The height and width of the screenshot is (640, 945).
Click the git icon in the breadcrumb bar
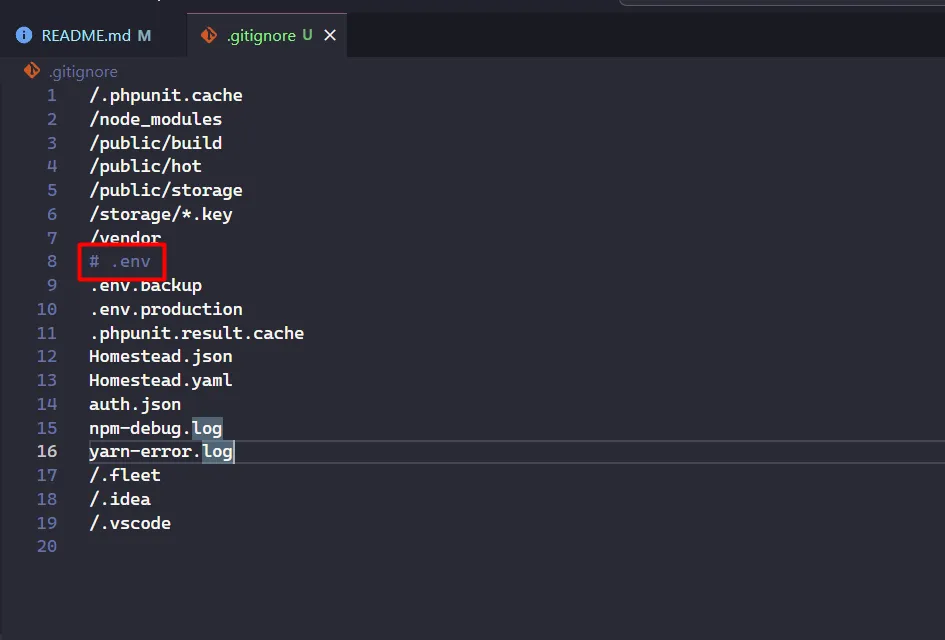point(31,72)
